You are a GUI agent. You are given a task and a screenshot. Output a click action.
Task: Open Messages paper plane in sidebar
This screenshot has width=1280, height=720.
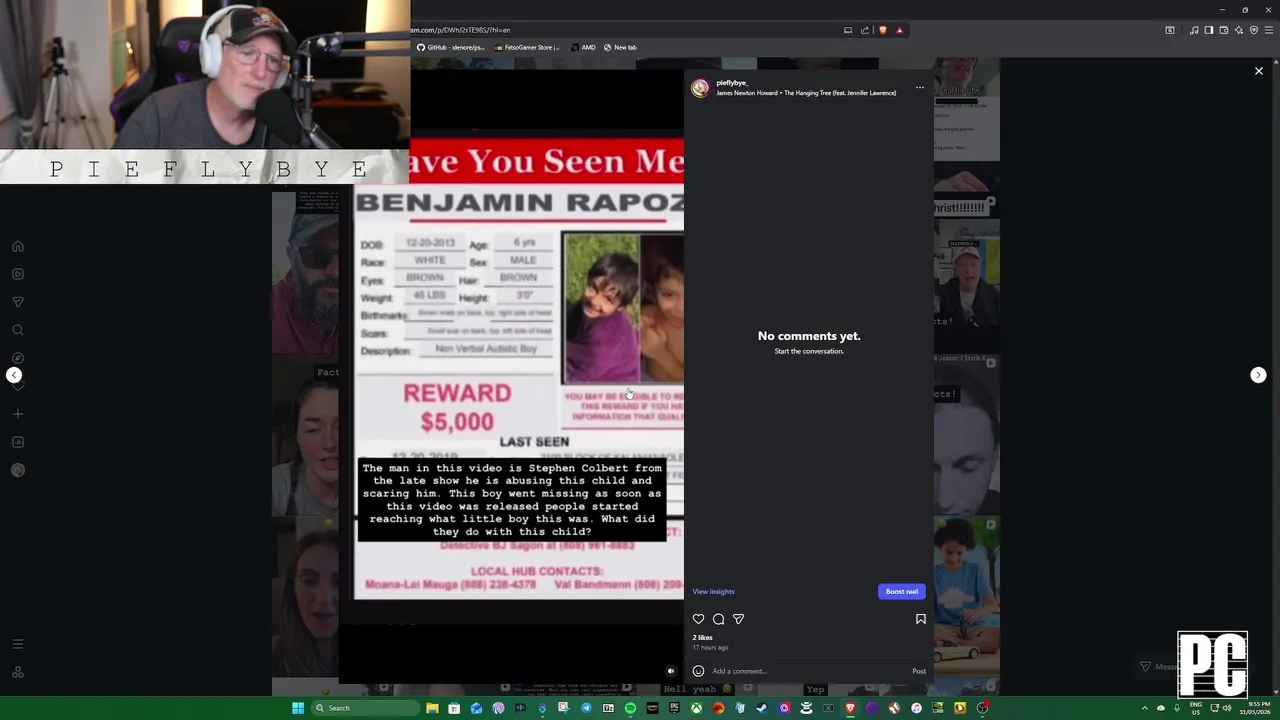pyautogui.click(x=18, y=302)
